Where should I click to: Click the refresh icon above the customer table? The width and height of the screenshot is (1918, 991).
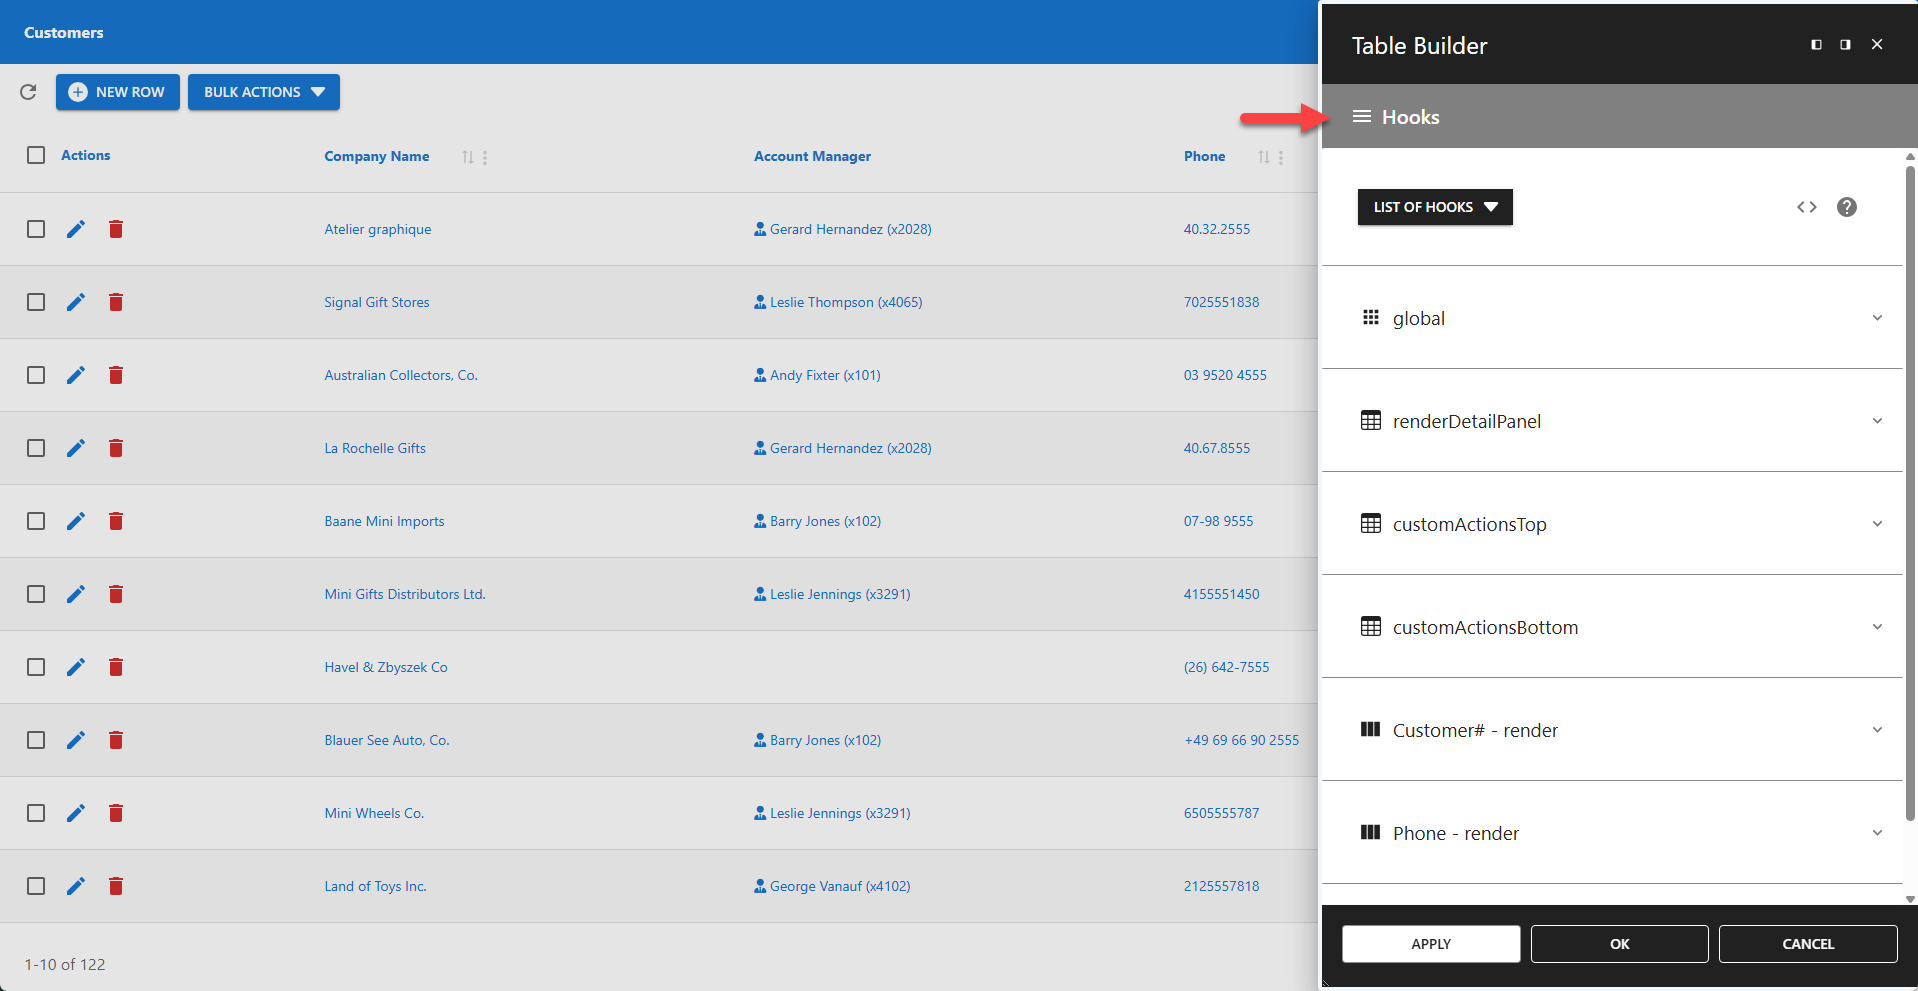click(x=28, y=92)
